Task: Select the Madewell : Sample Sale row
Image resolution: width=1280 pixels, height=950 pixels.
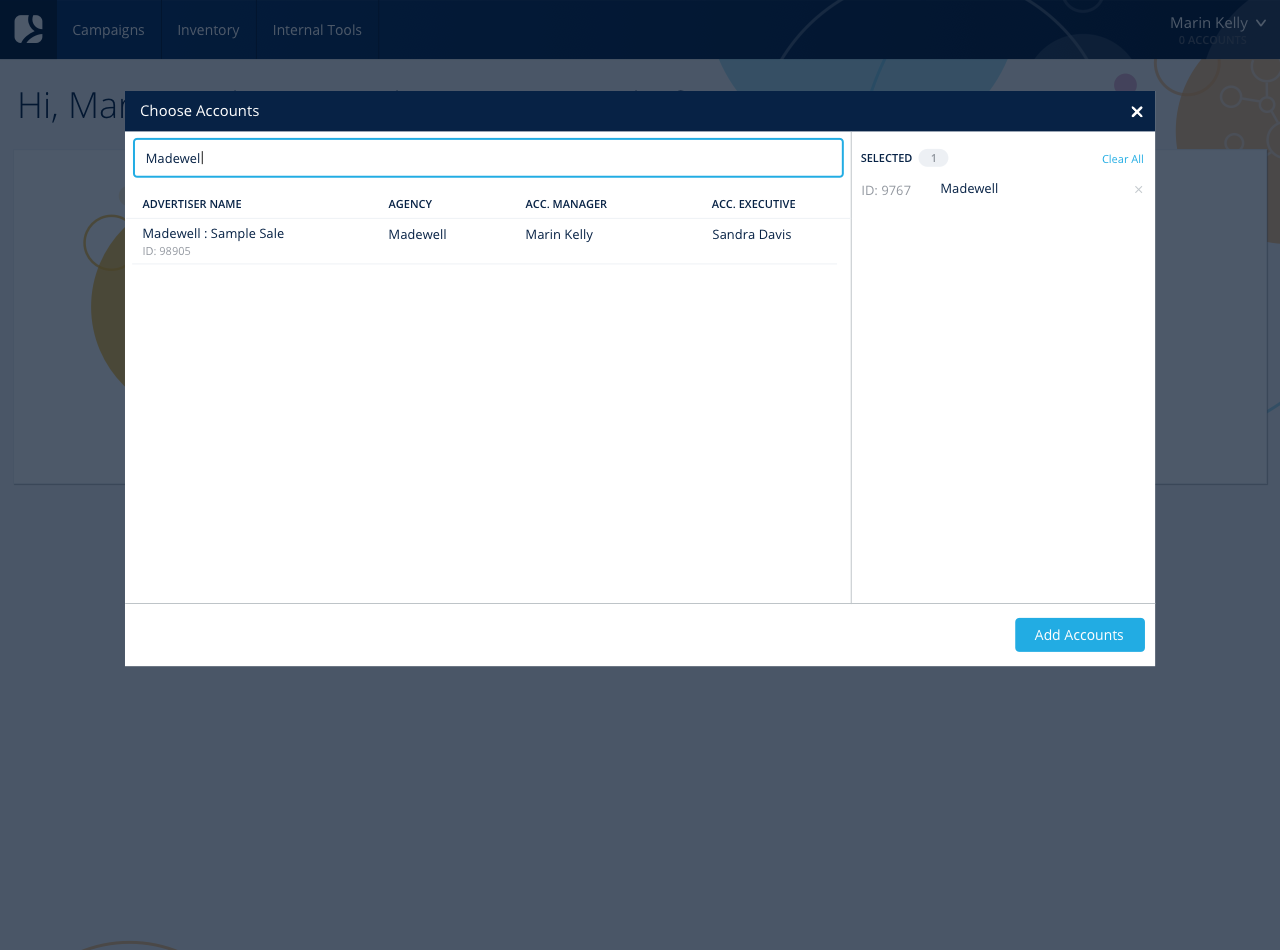Action: [485, 241]
